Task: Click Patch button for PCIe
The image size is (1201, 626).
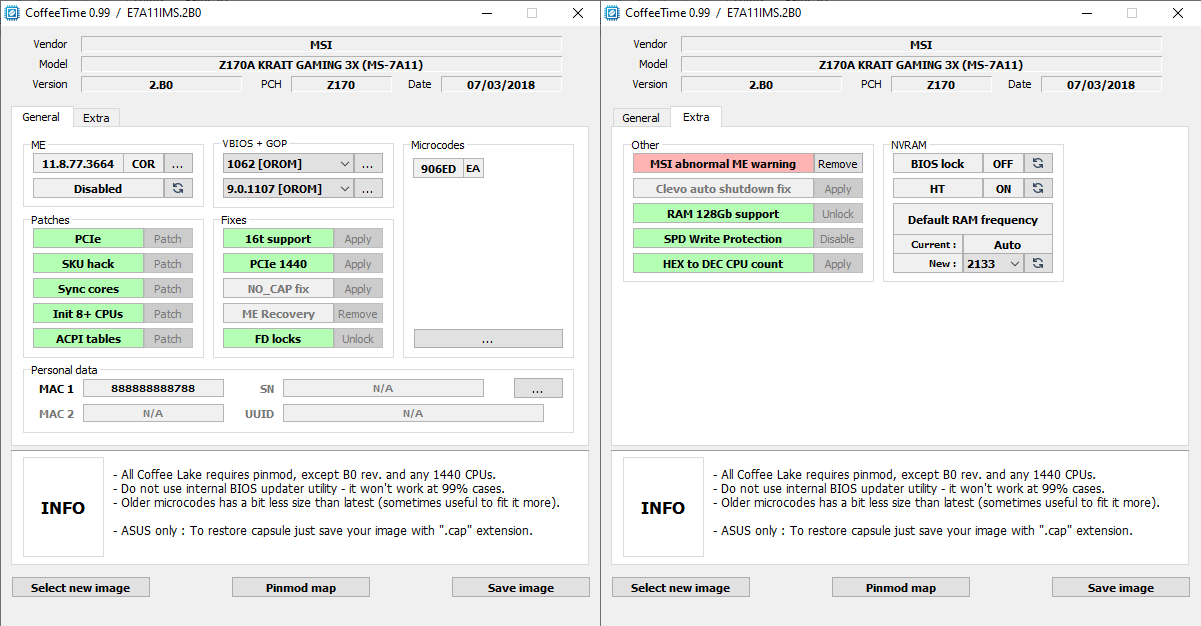Action: [x=168, y=238]
